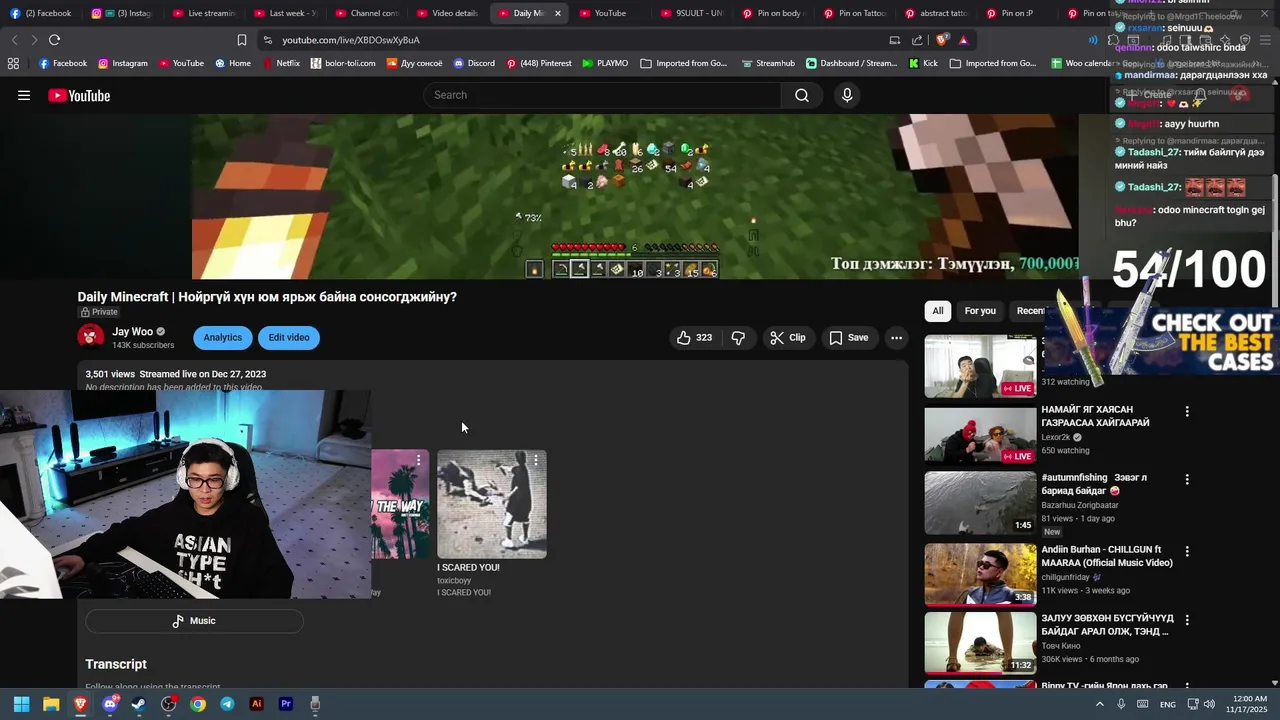The width and height of the screenshot is (1280, 720).
Task: Switch the ENG input language
Action: click(1168, 704)
